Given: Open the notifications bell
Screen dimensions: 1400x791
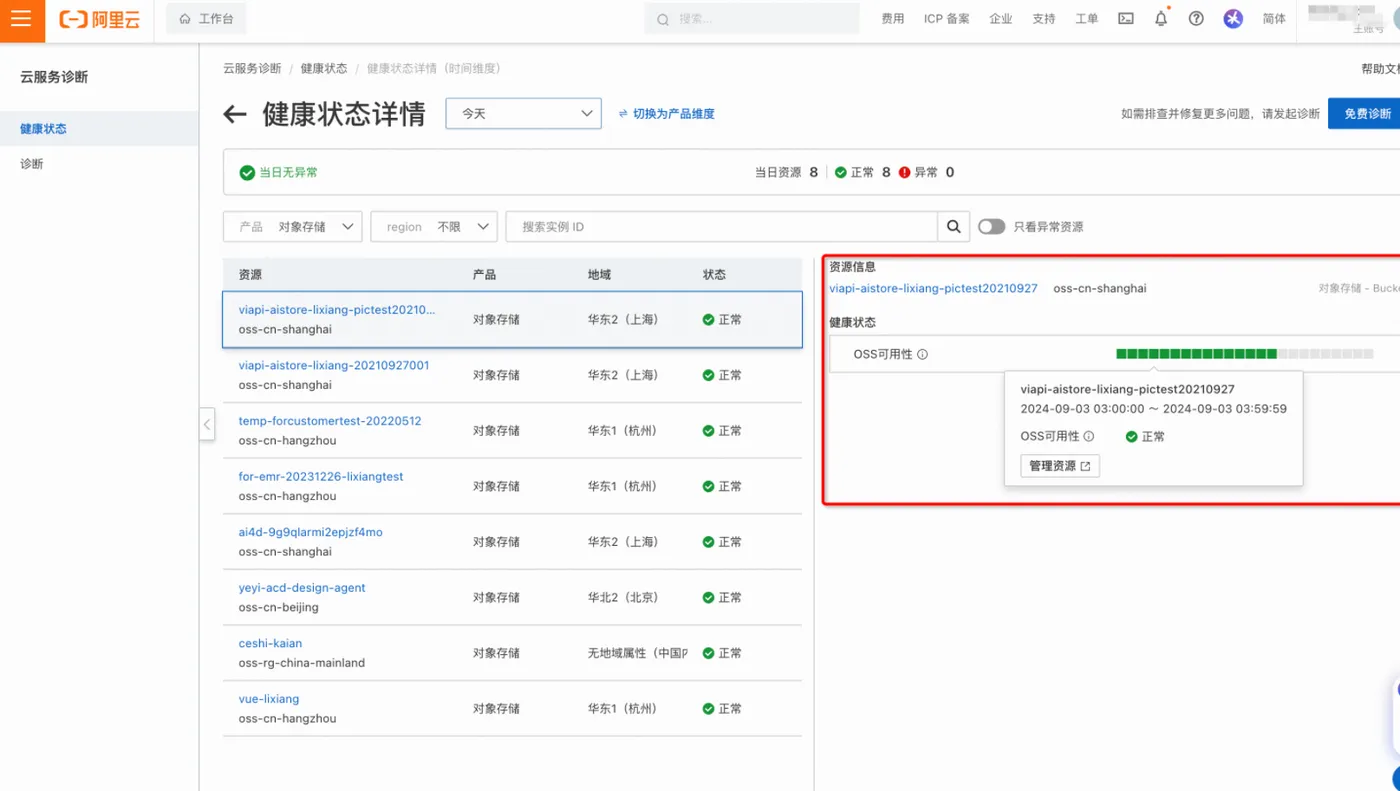Looking at the screenshot, I should click(1161, 18).
